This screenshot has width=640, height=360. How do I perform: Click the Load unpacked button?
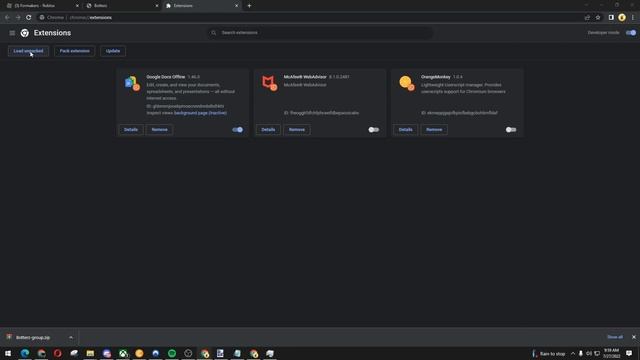(28, 51)
